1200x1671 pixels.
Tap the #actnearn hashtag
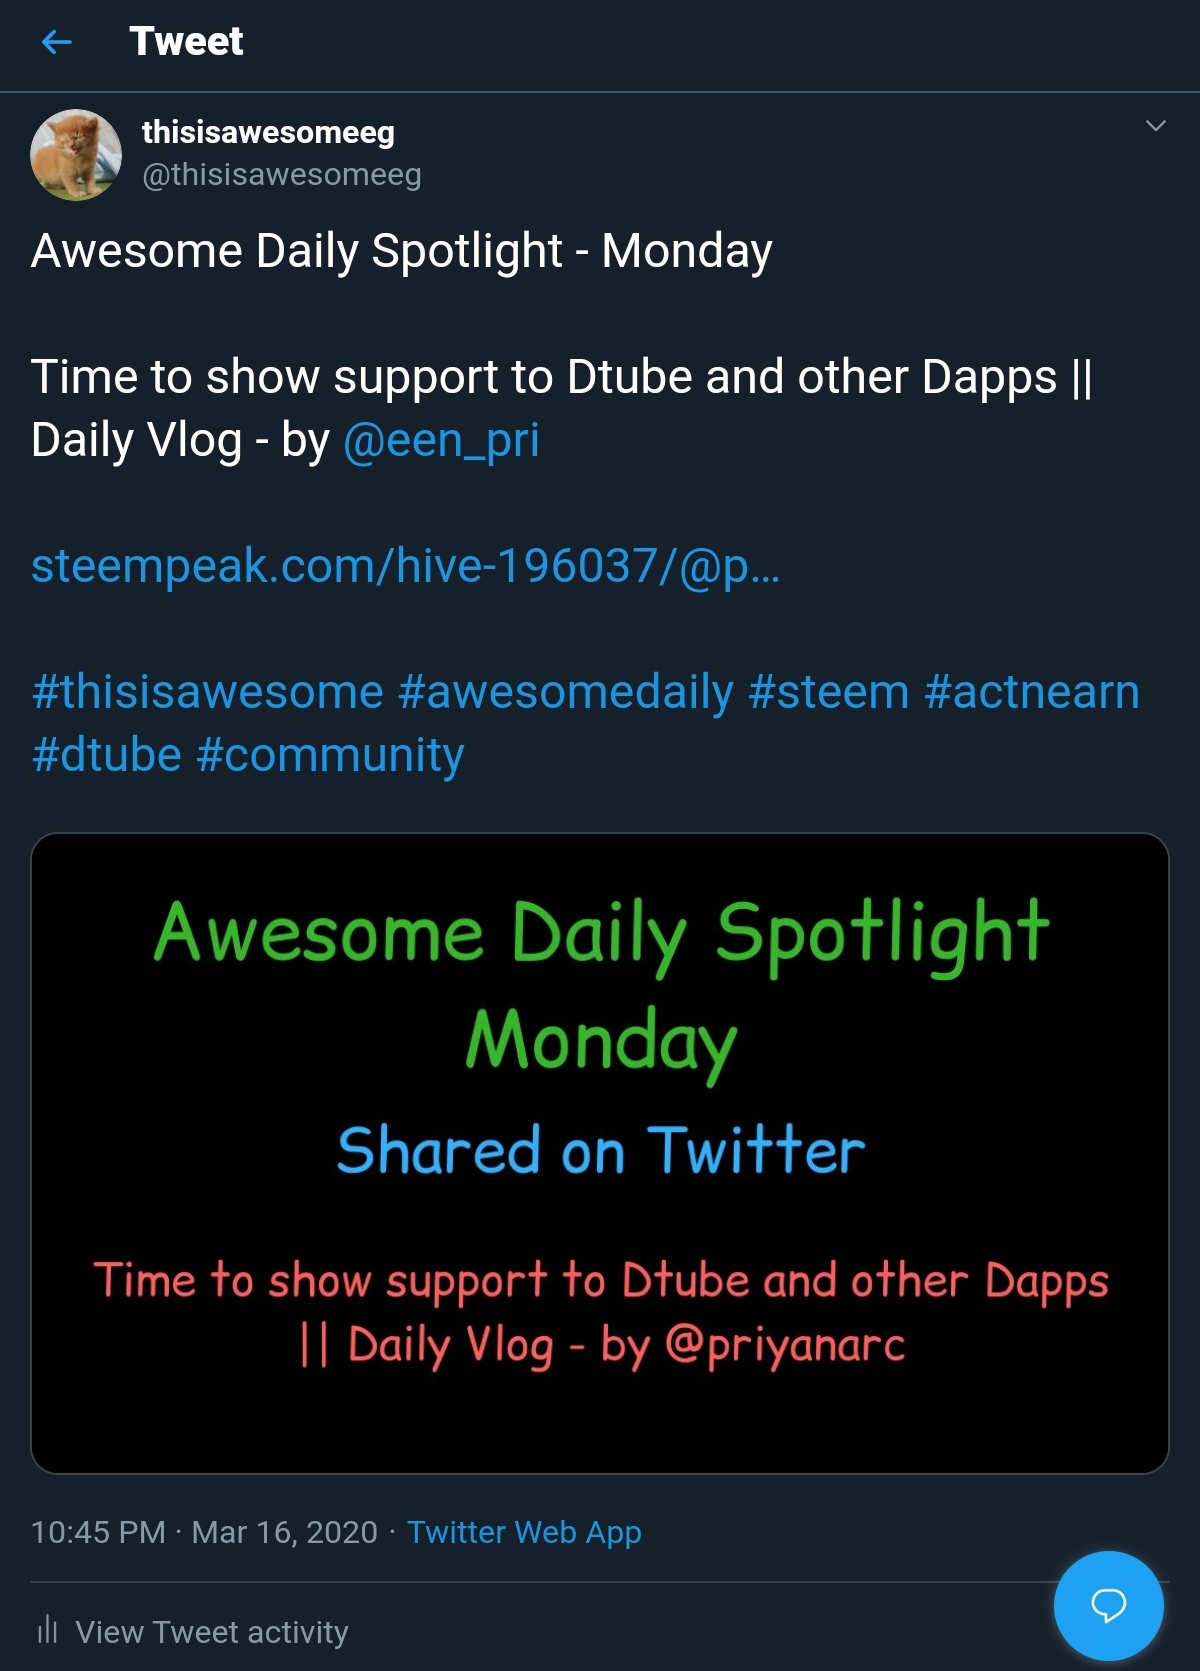point(1032,692)
